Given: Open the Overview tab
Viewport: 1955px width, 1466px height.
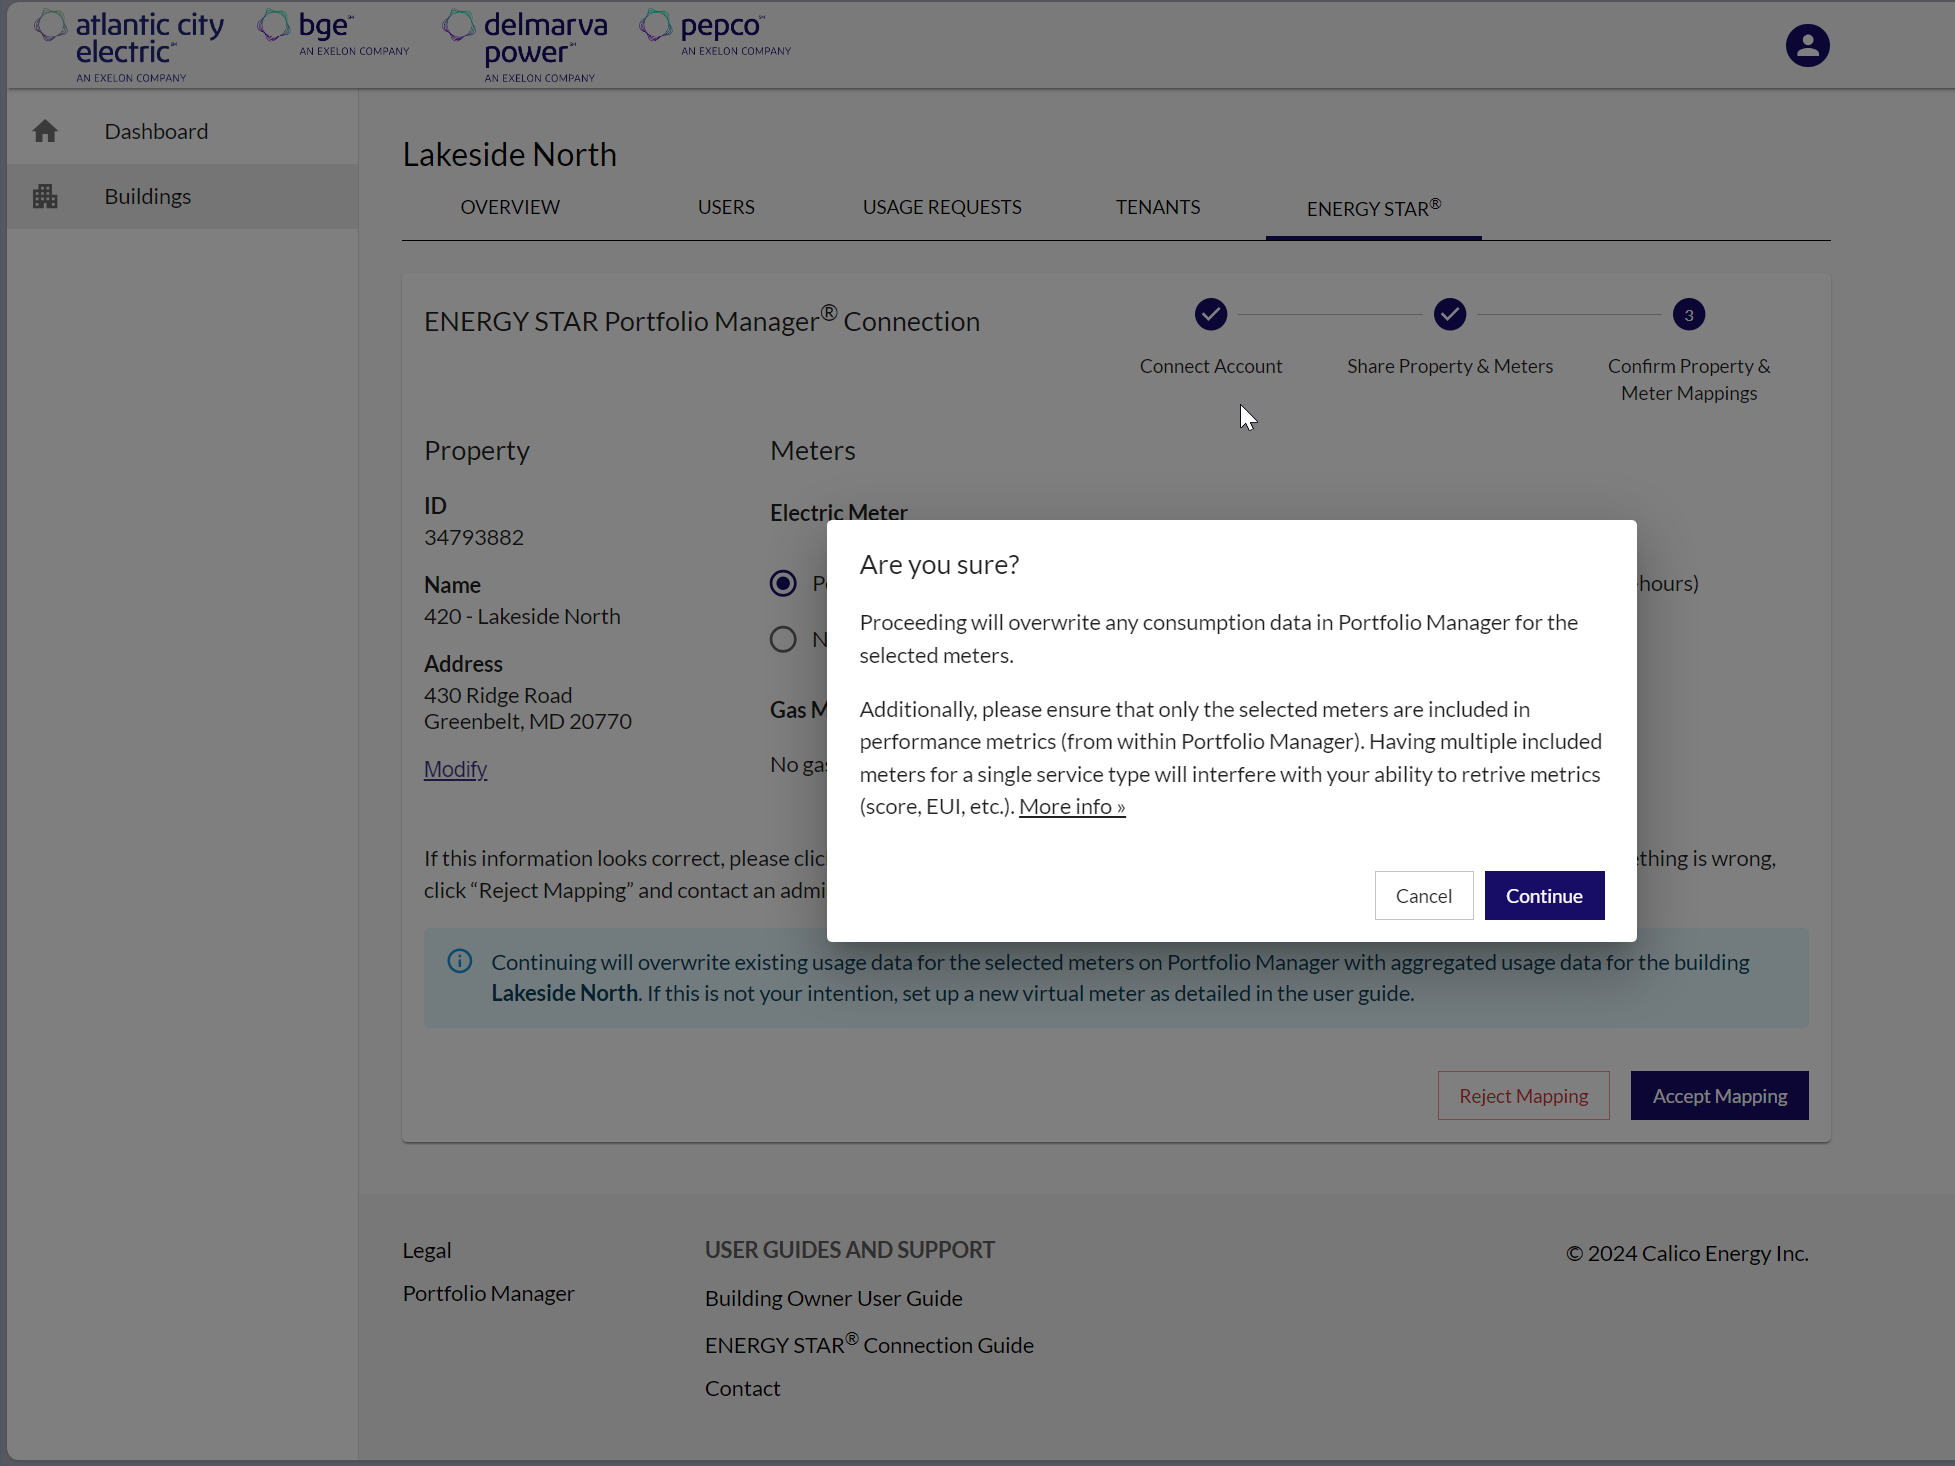Looking at the screenshot, I should (x=510, y=207).
